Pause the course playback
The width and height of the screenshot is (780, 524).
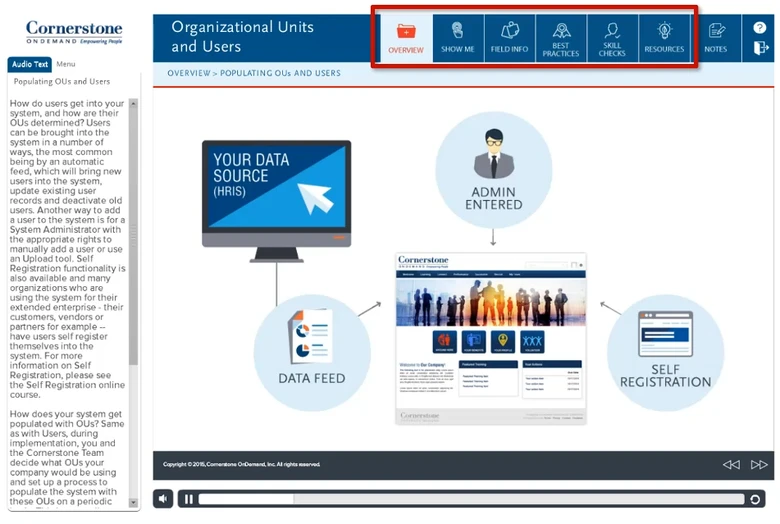click(189, 499)
